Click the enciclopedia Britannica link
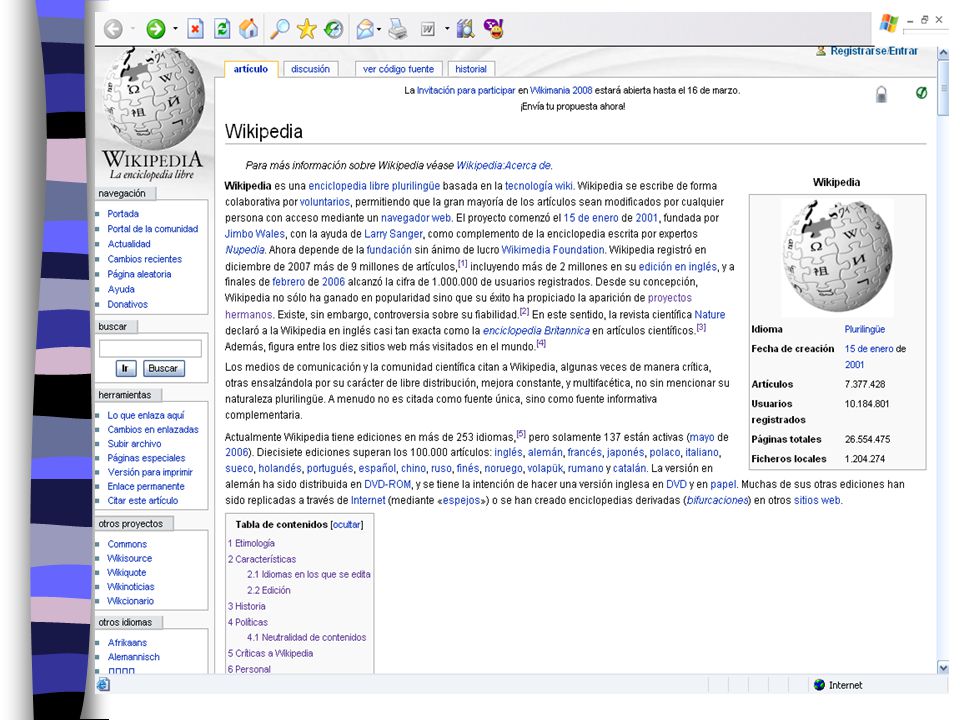This screenshot has height=720, width=960. pyautogui.click(x=536, y=331)
